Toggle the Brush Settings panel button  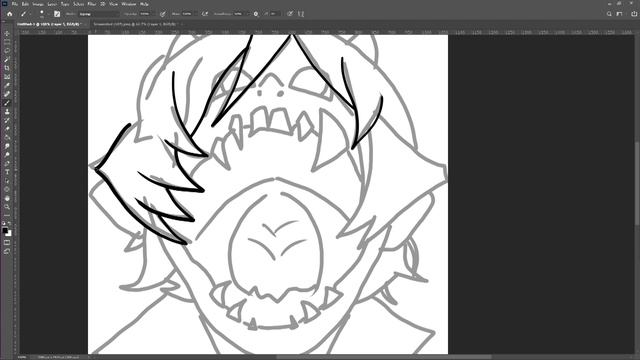pos(57,14)
